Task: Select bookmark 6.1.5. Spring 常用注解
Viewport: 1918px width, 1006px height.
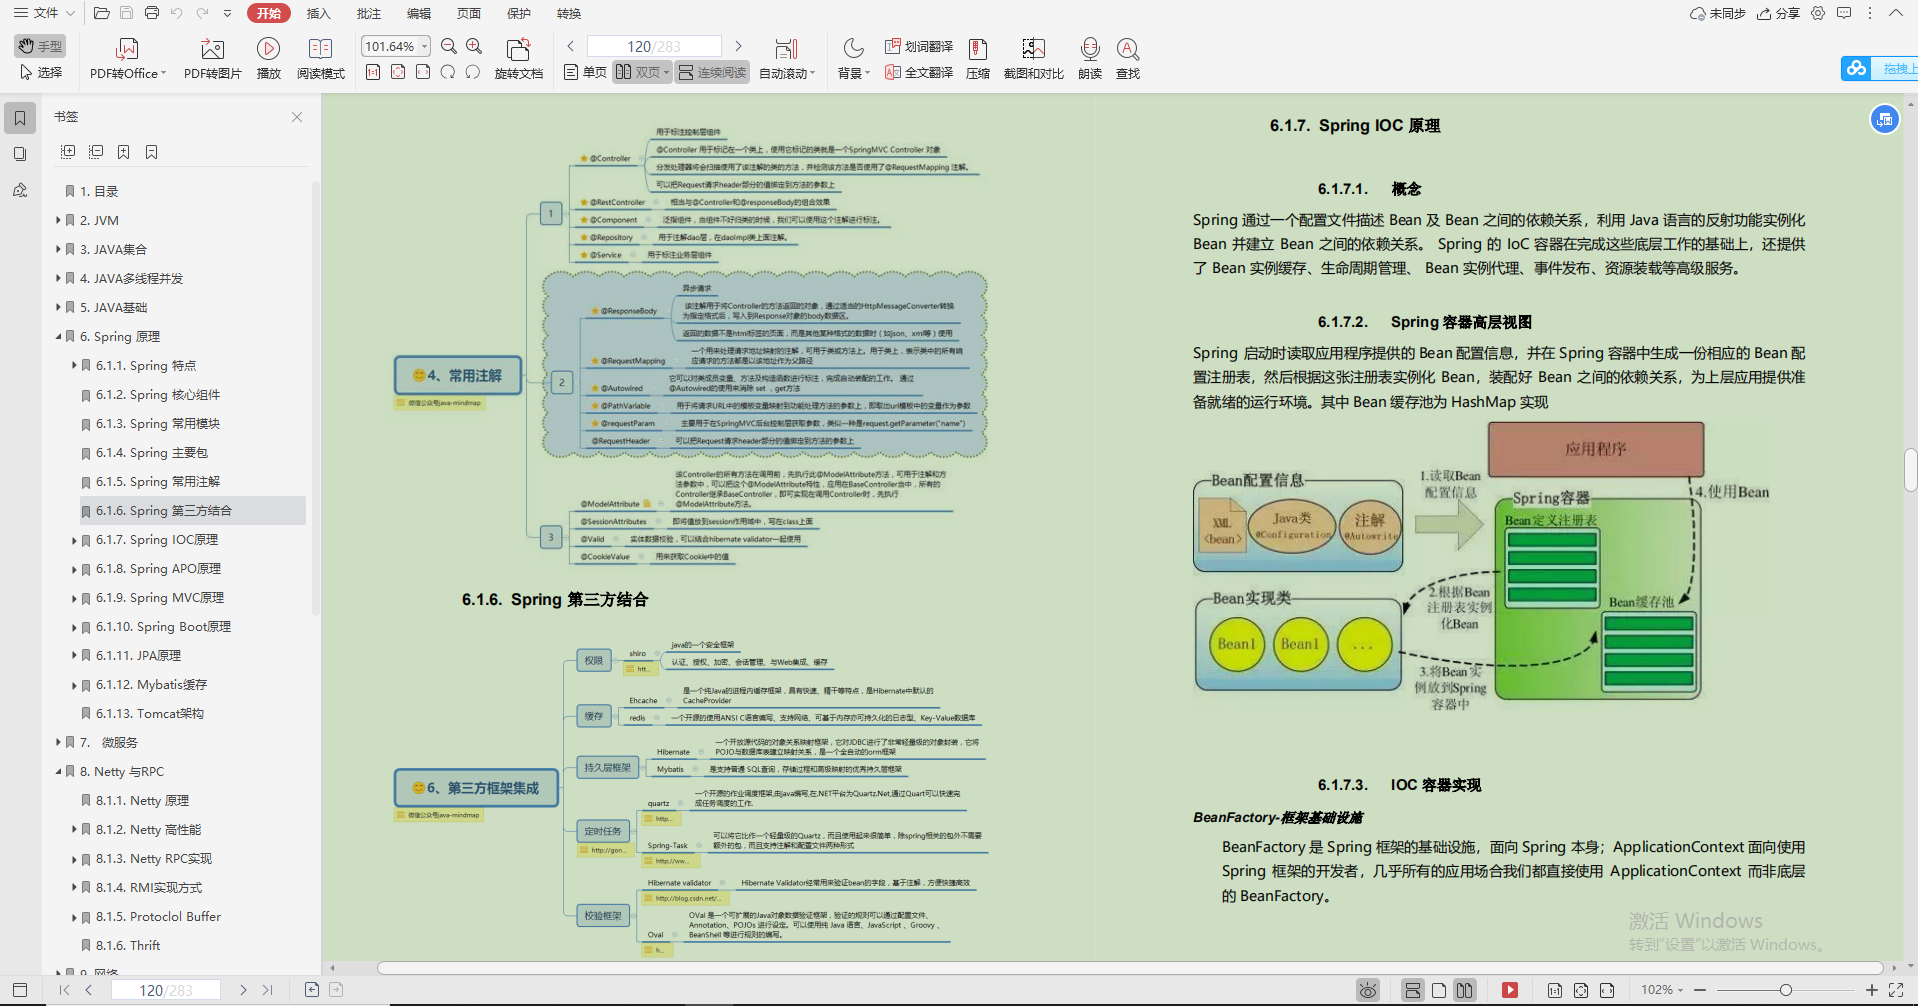Action: click(158, 481)
